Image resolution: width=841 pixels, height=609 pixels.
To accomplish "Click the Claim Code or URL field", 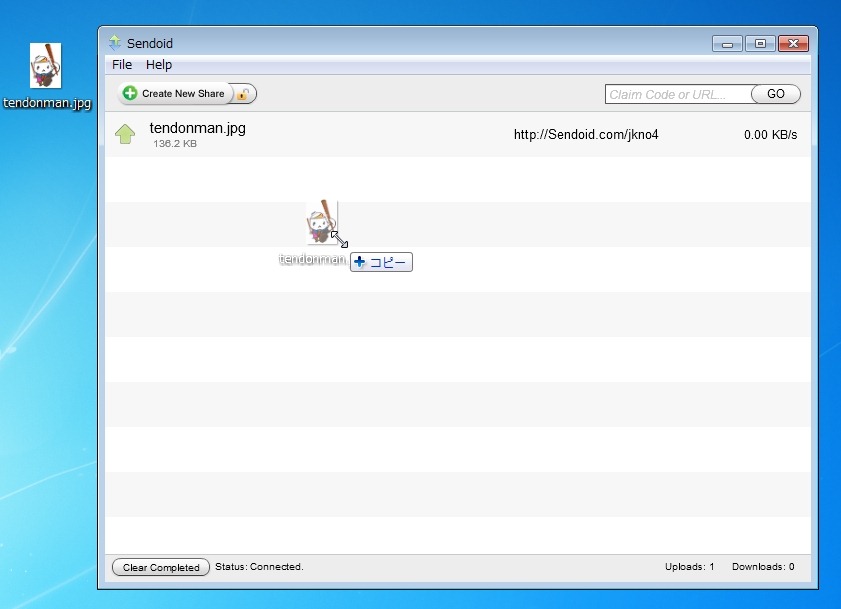I will 678,94.
